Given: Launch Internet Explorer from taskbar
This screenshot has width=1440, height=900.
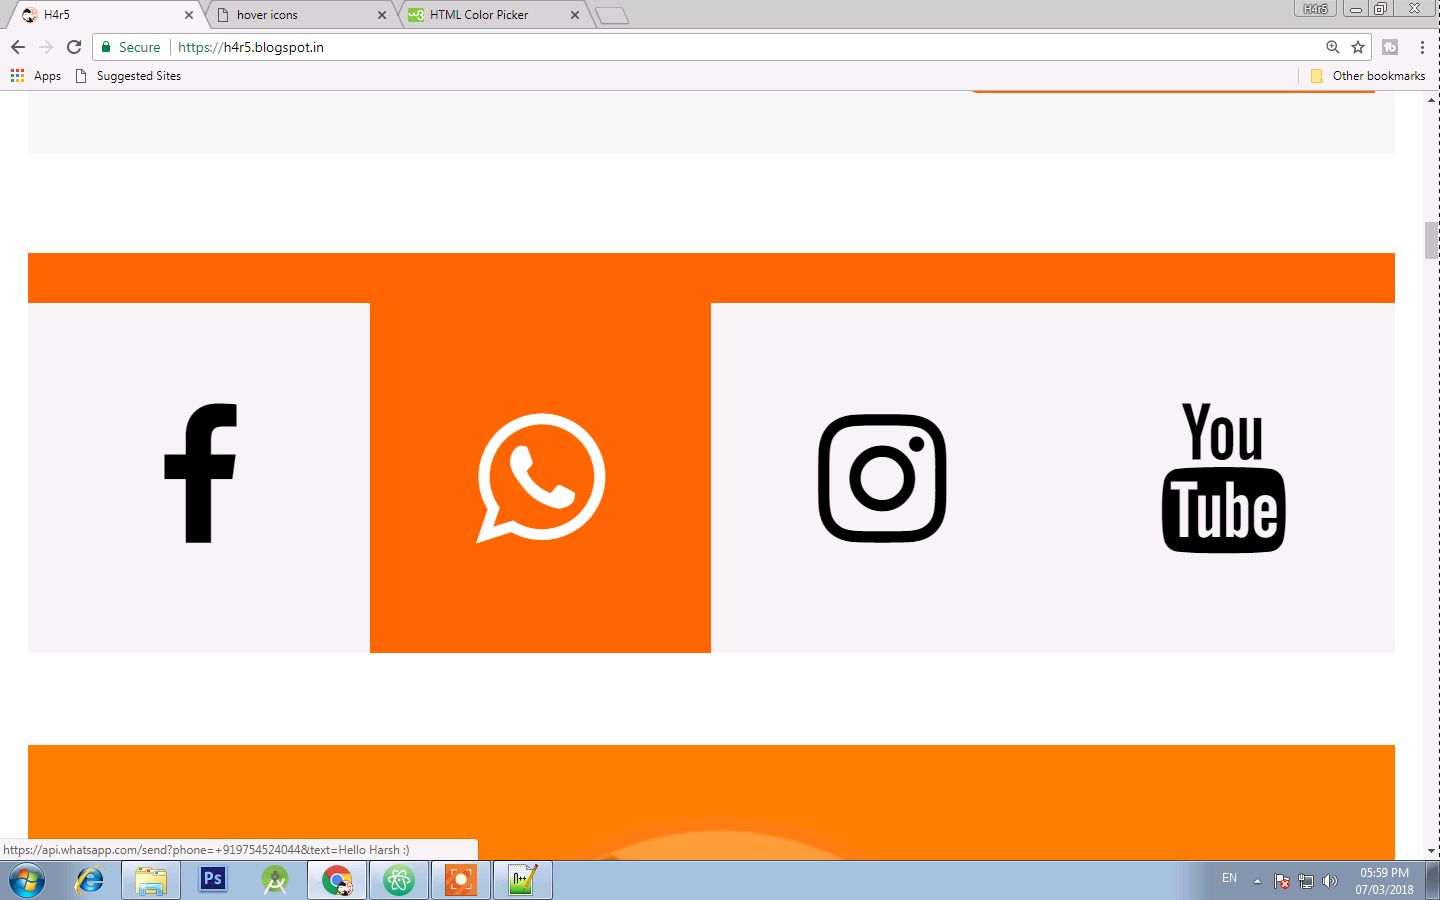Looking at the screenshot, I should point(89,881).
